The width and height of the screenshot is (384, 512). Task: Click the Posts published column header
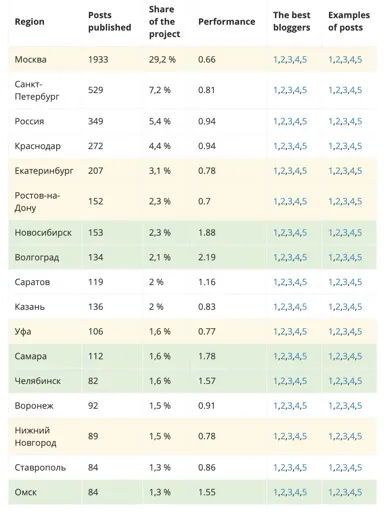click(109, 21)
